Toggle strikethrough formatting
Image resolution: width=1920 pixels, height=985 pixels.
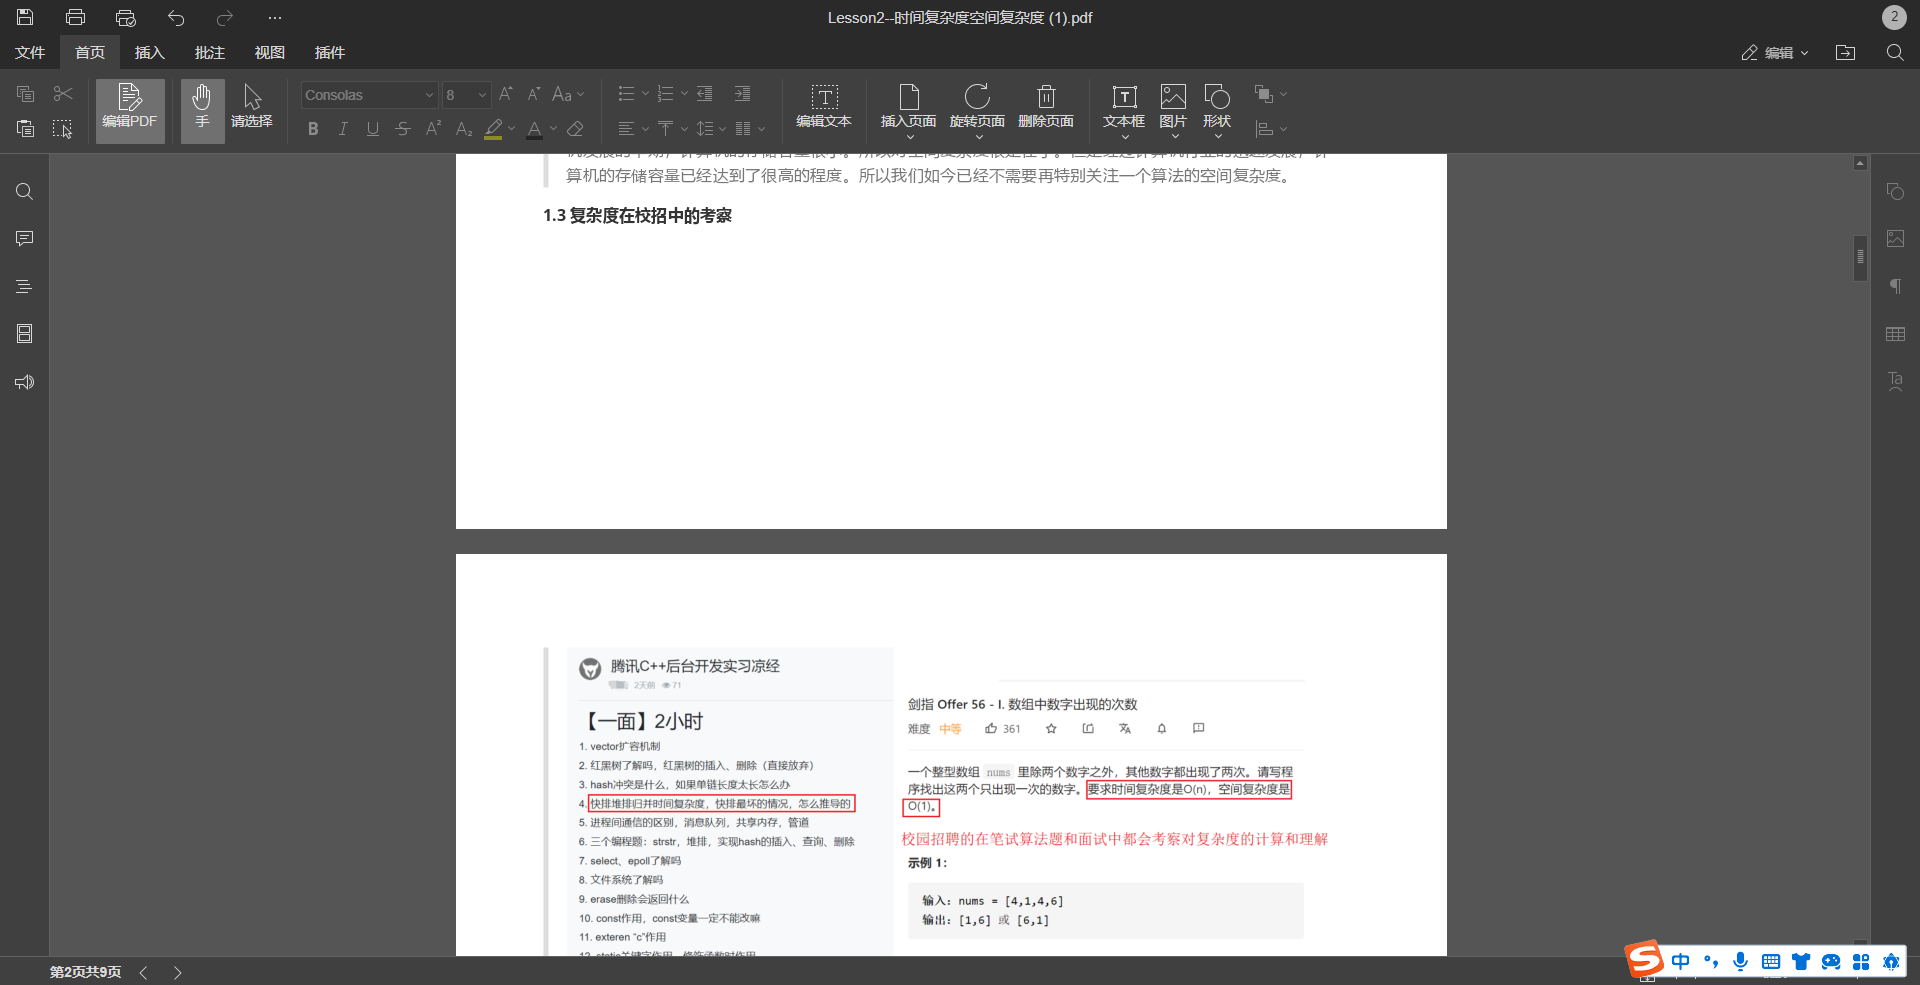point(403,128)
